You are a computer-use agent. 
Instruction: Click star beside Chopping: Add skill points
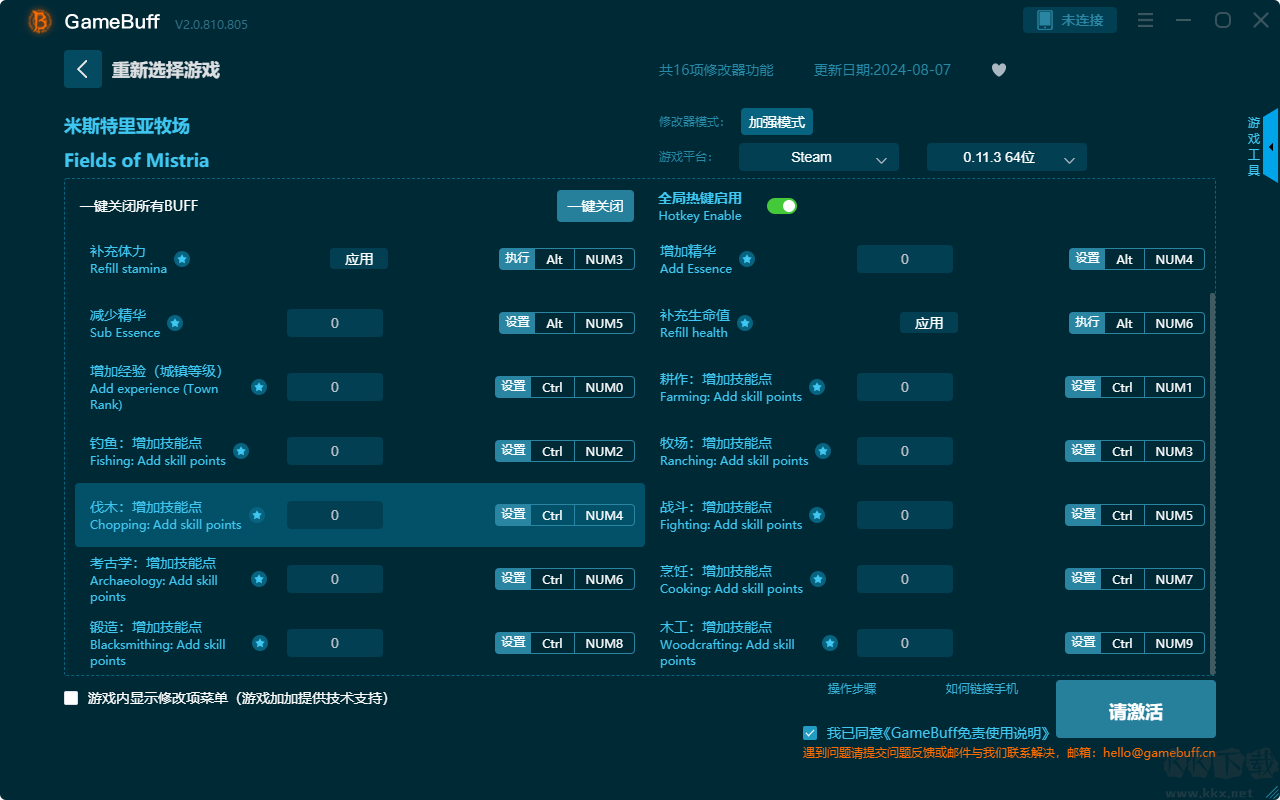click(257, 515)
